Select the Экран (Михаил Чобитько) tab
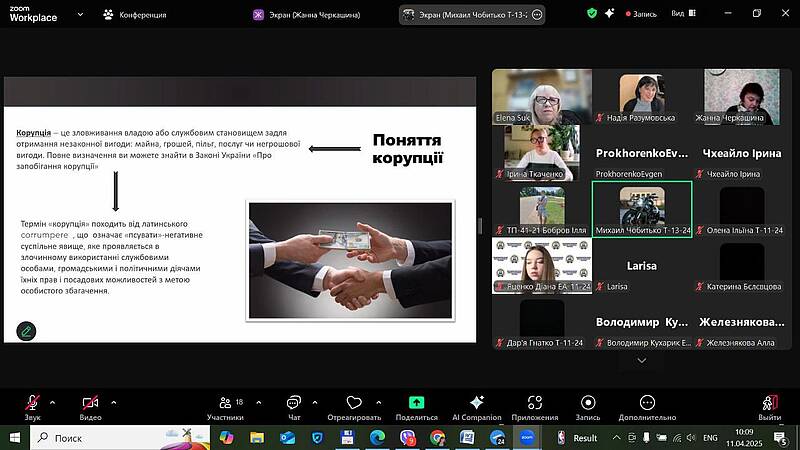The height and width of the screenshot is (450, 800). (464, 14)
